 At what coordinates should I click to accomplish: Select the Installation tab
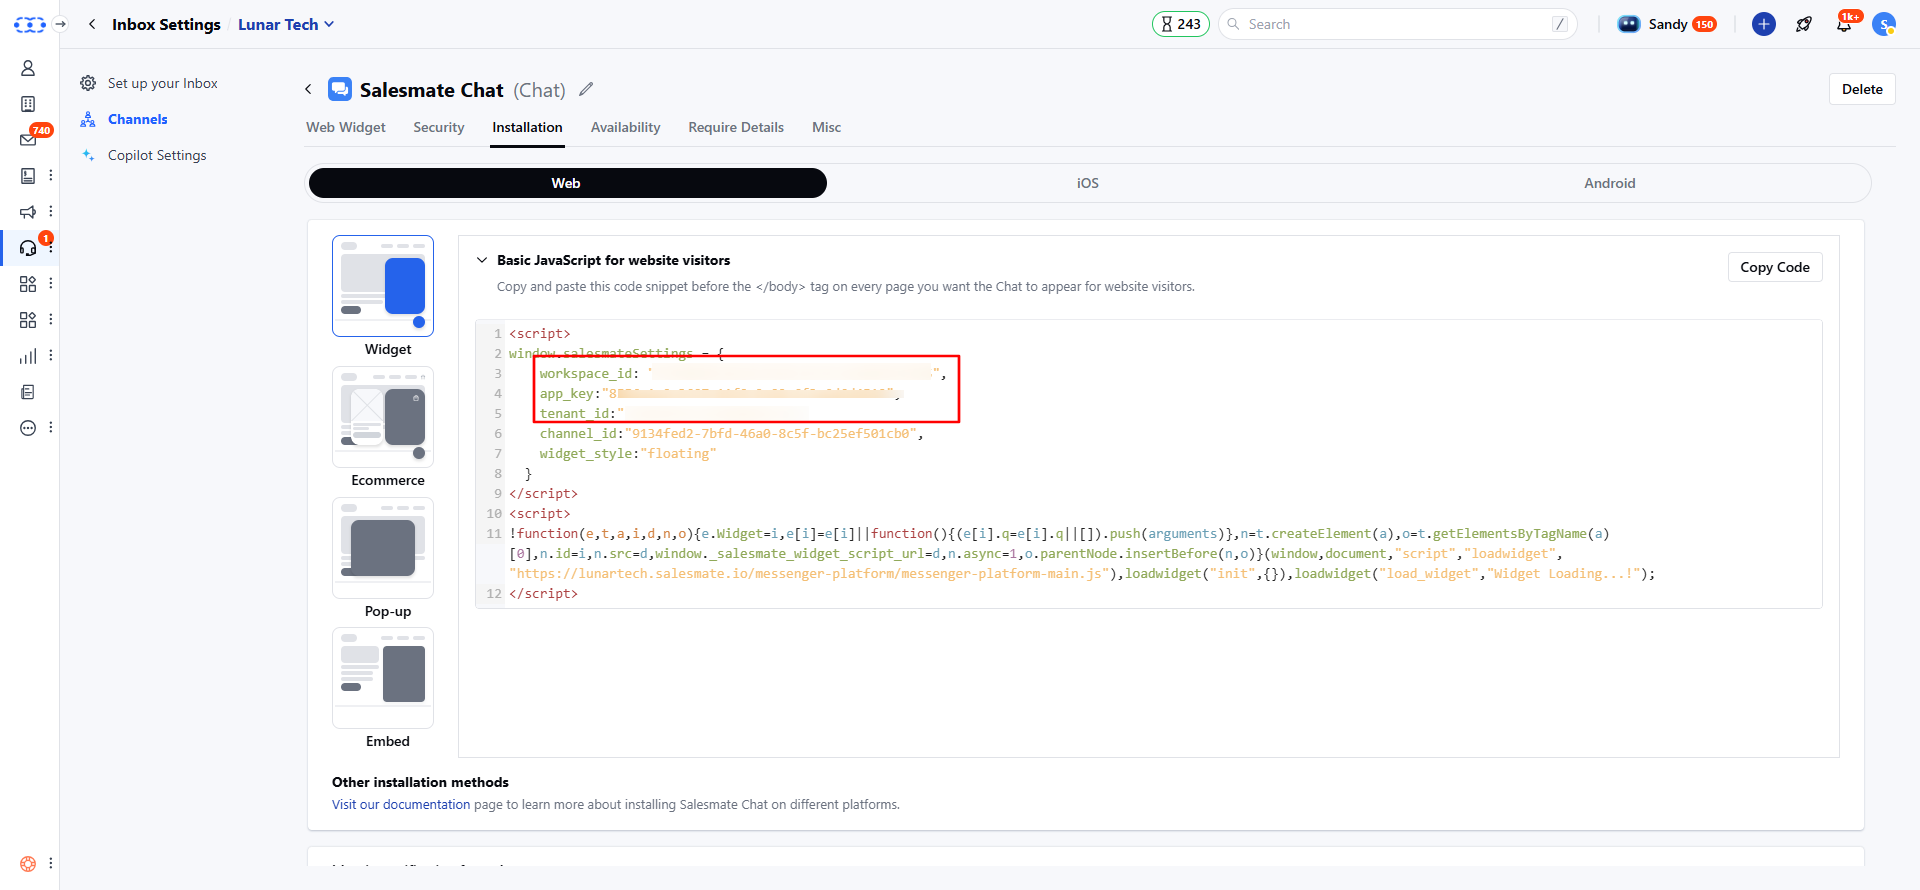pyautogui.click(x=527, y=127)
